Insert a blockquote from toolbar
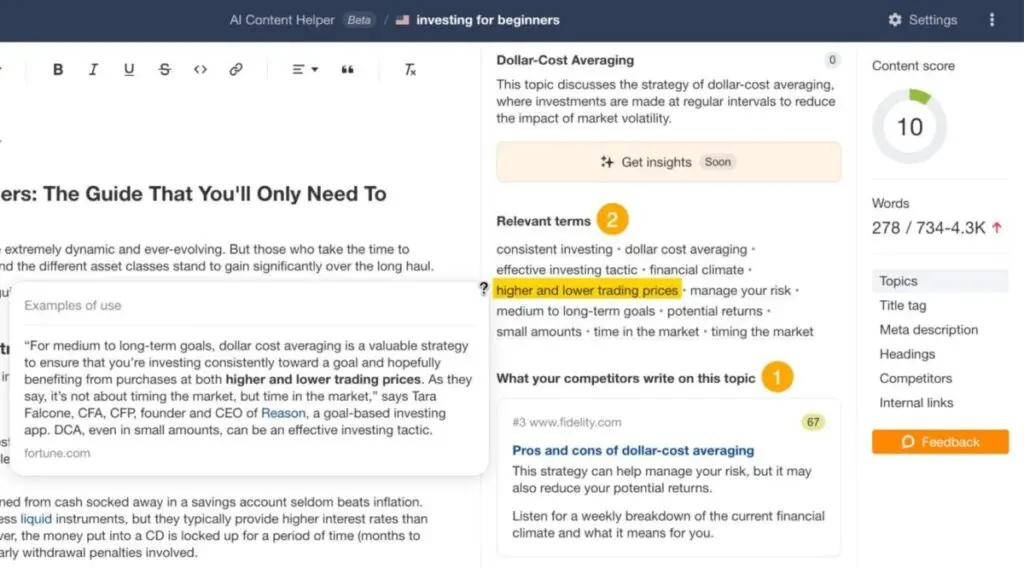 pyautogui.click(x=347, y=69)
